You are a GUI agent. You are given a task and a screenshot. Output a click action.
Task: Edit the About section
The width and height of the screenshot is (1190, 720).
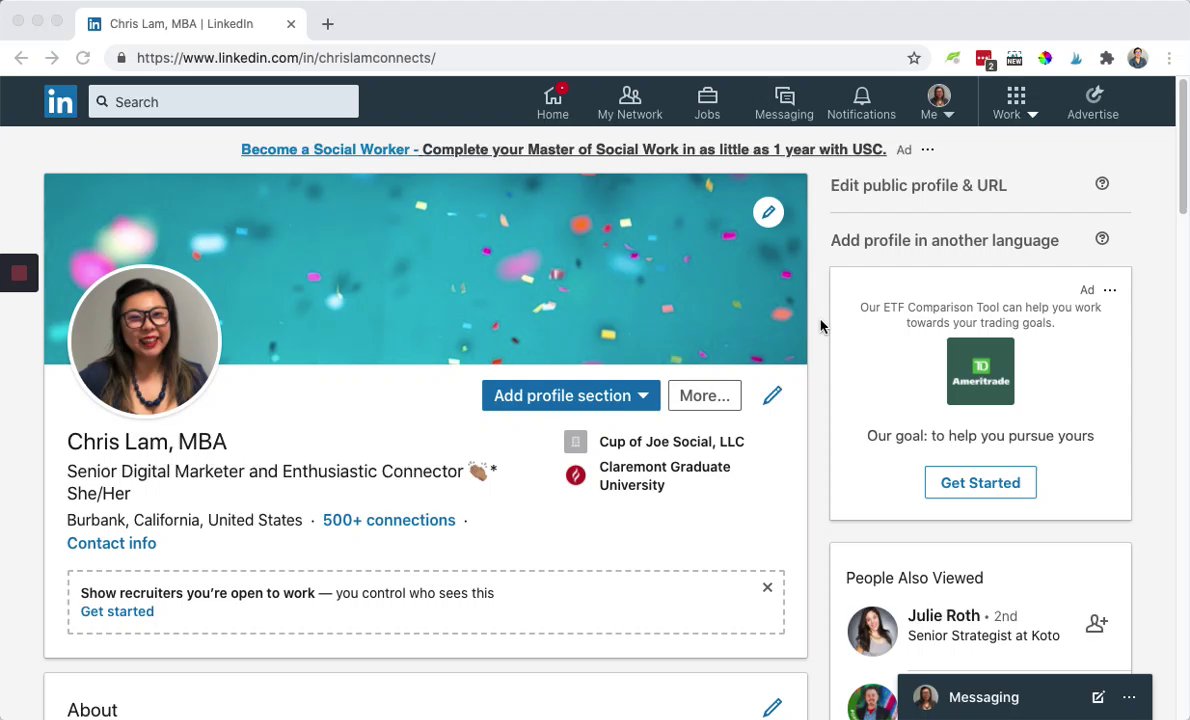pyautogui.click(x=772, y=707)
